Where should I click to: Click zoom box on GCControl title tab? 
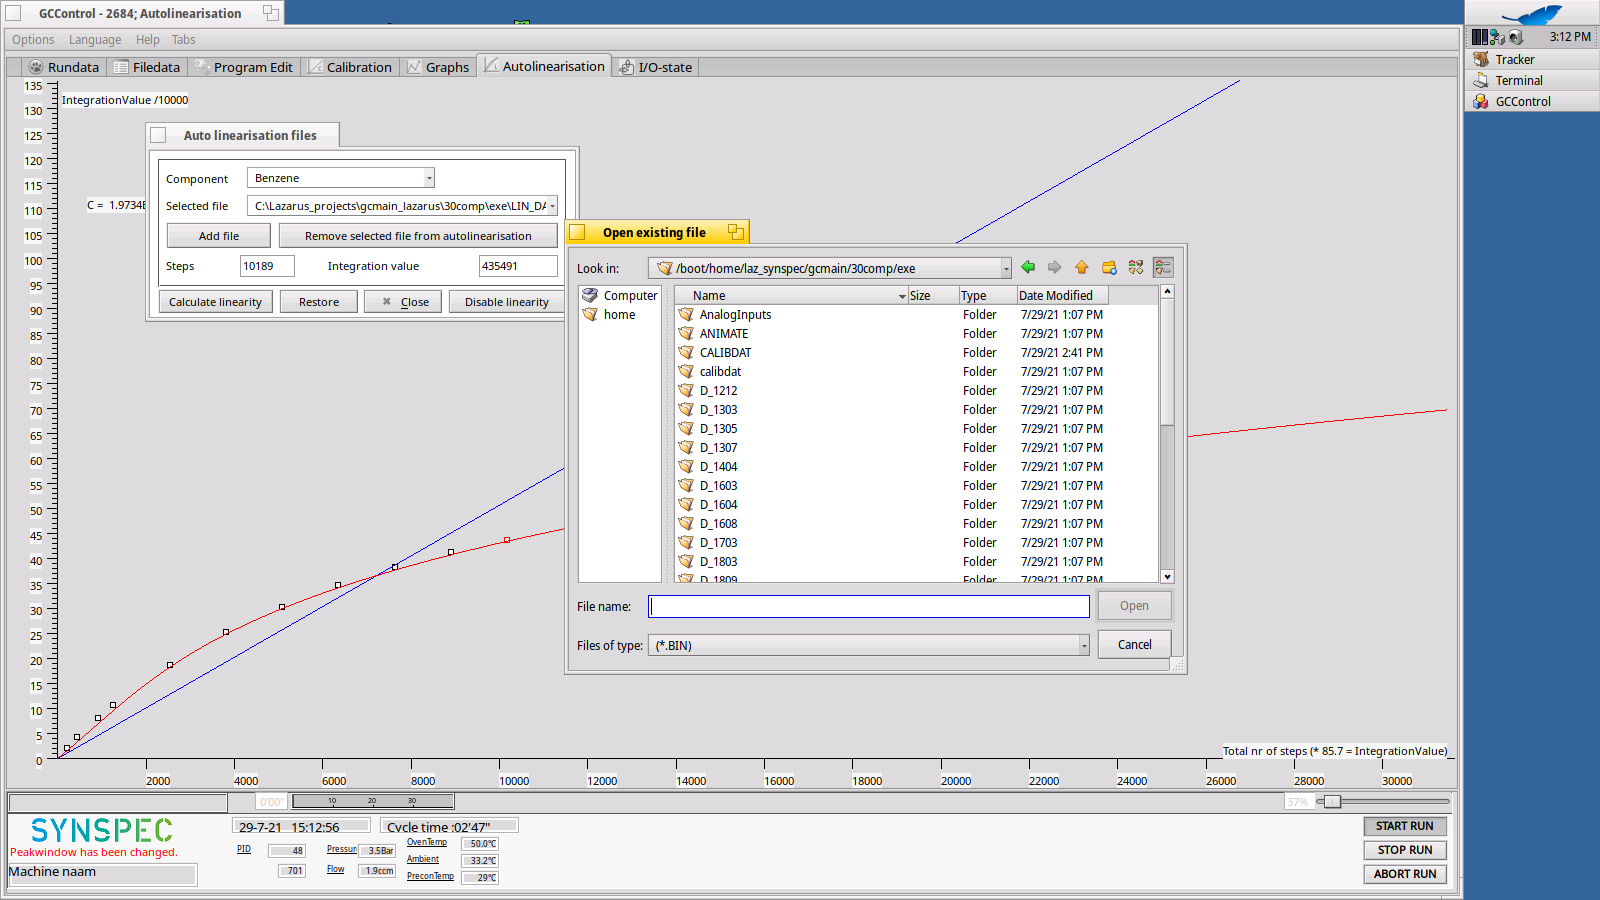pyautogui.click(x=271, y=13)
